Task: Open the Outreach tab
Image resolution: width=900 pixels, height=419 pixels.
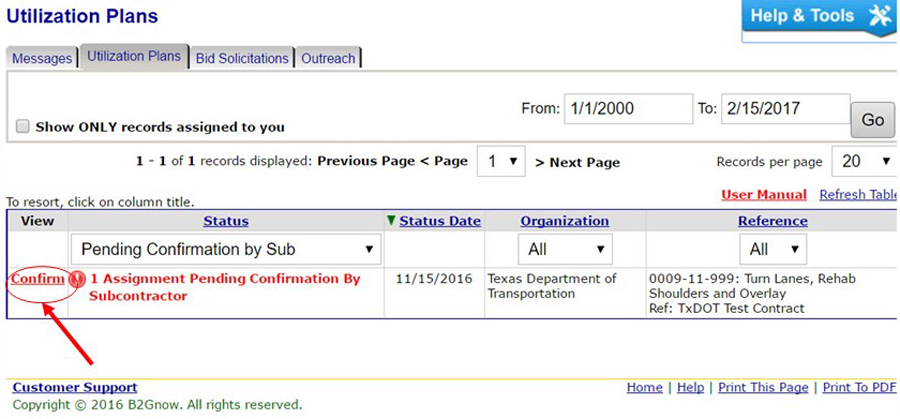Action: coord(328,58)
